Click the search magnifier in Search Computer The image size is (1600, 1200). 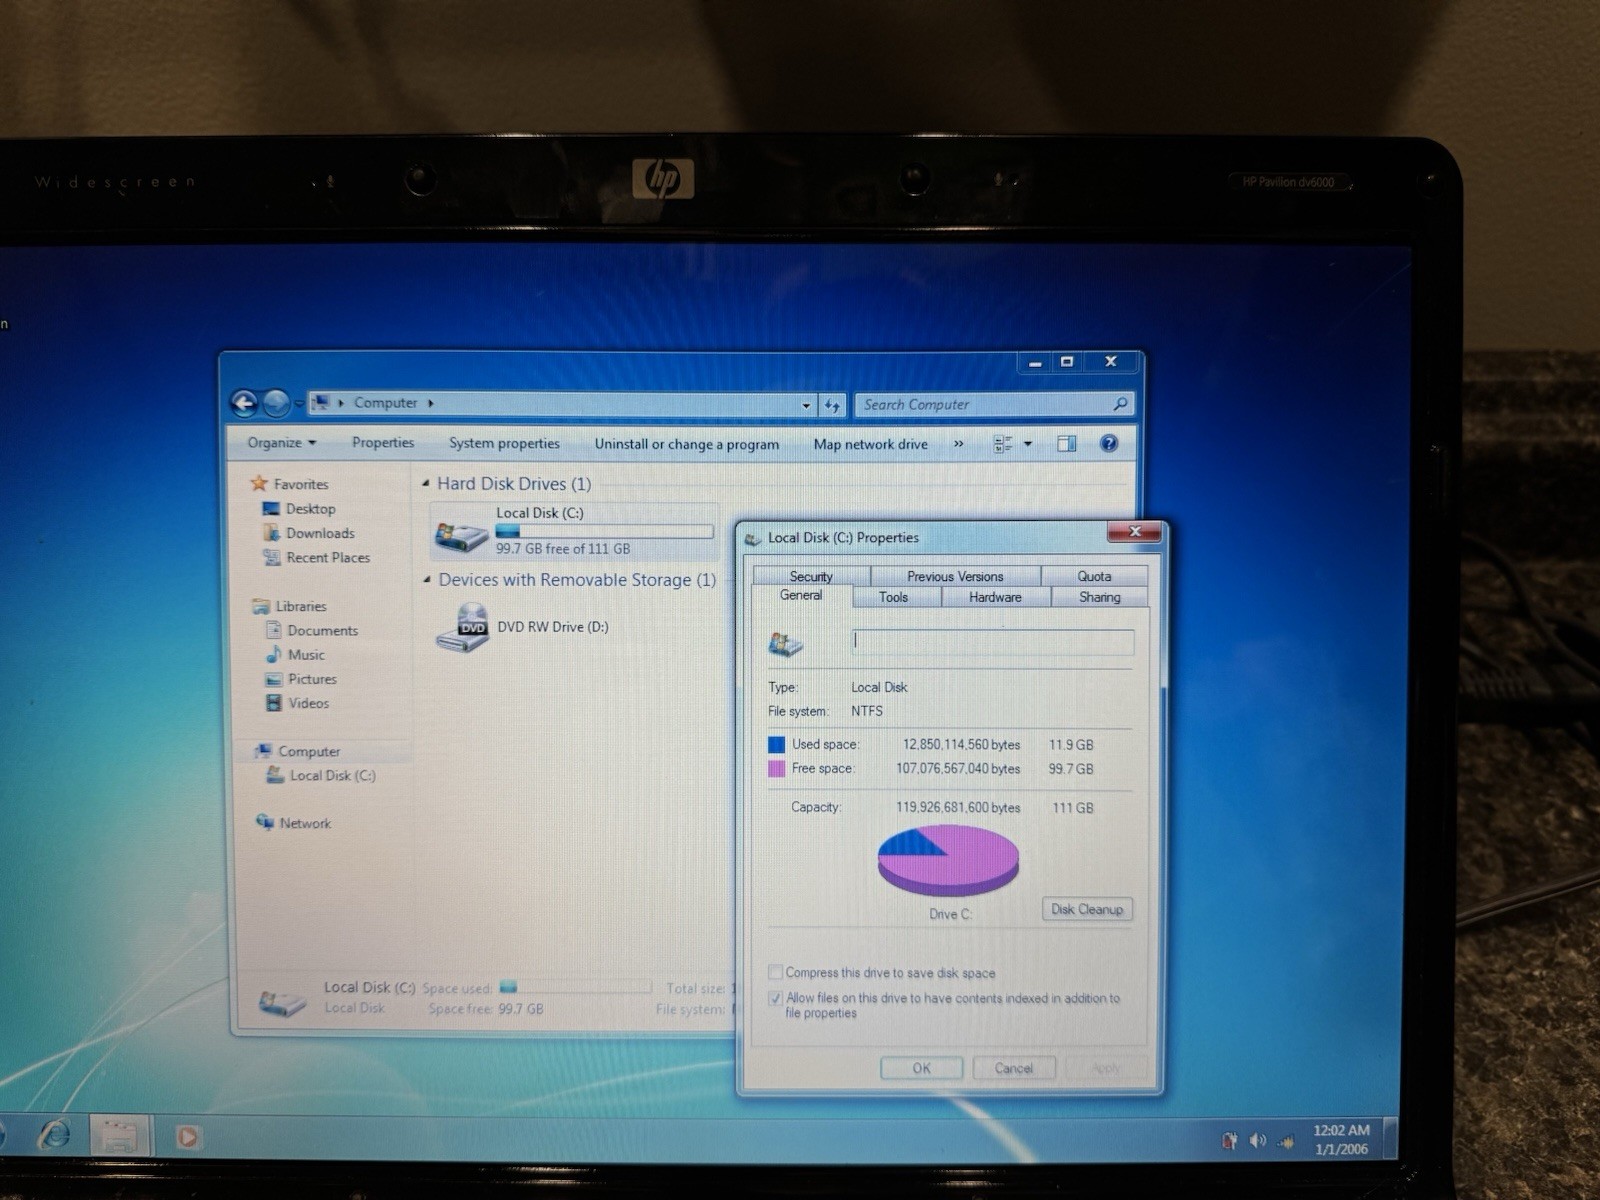tap(1120, 404)
